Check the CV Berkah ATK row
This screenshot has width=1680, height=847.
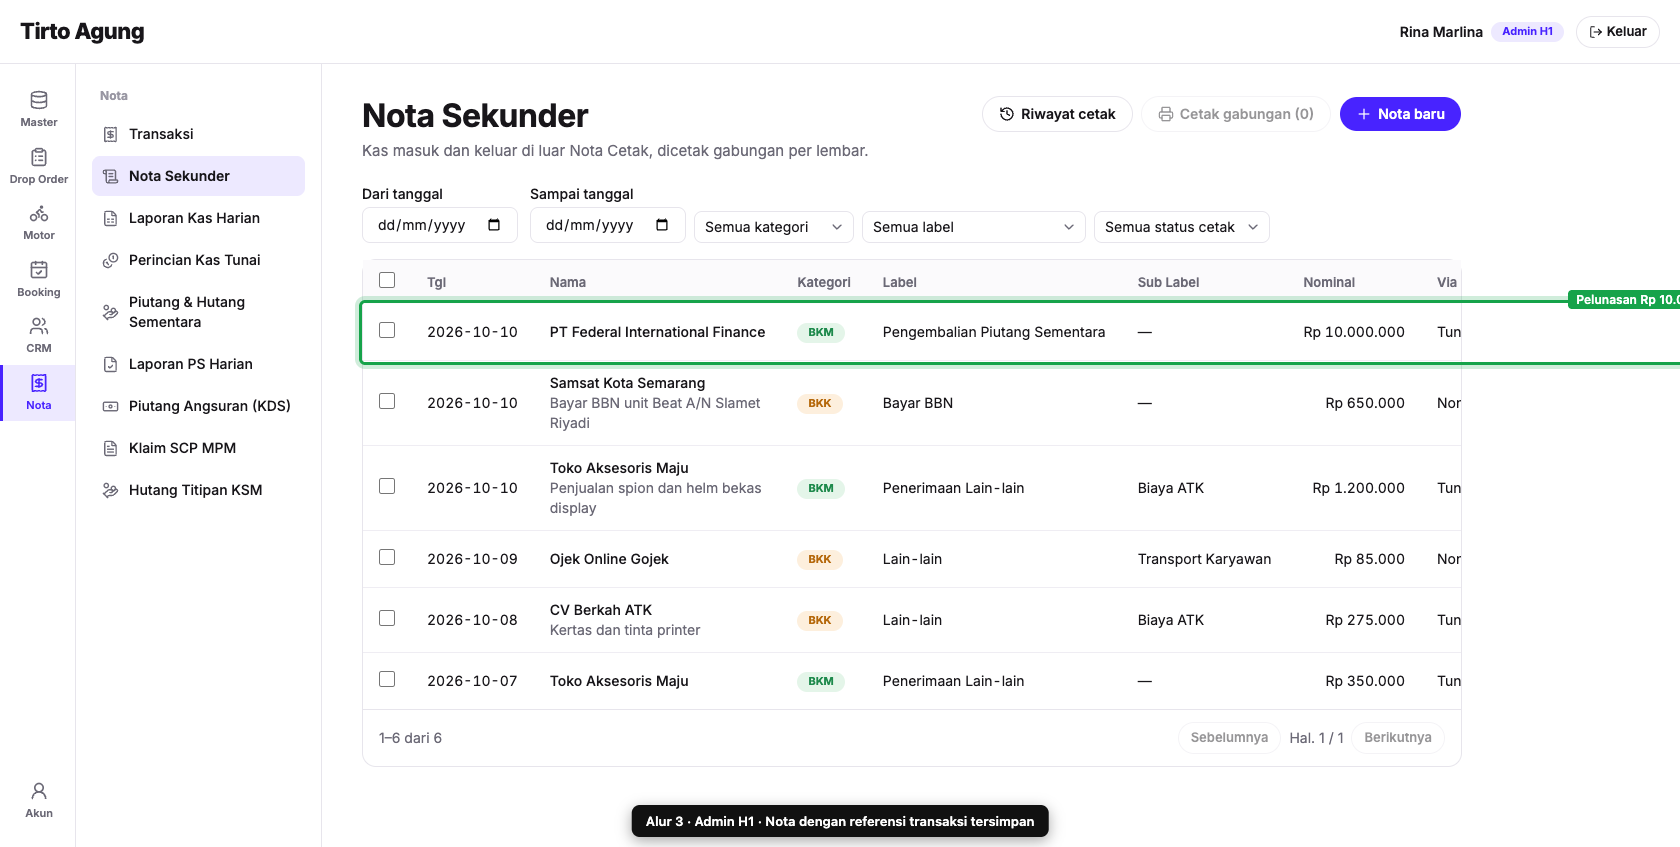pos(387,618)
